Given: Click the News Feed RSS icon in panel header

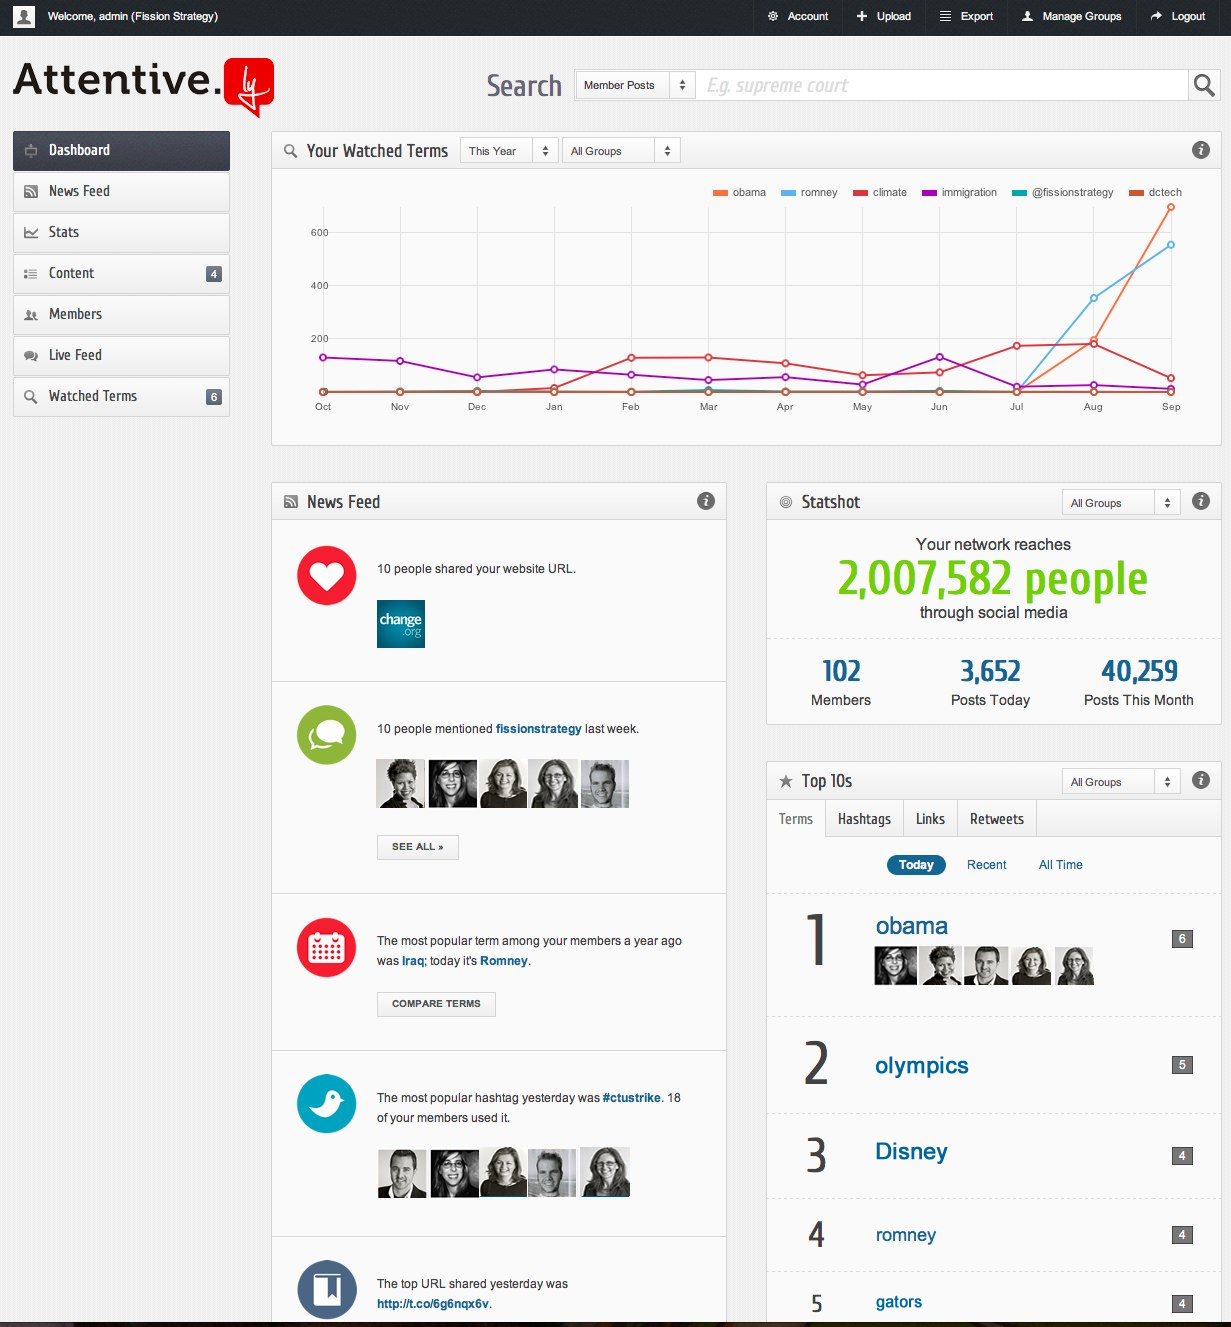Looking at the screenshot, I should [291, 502].
